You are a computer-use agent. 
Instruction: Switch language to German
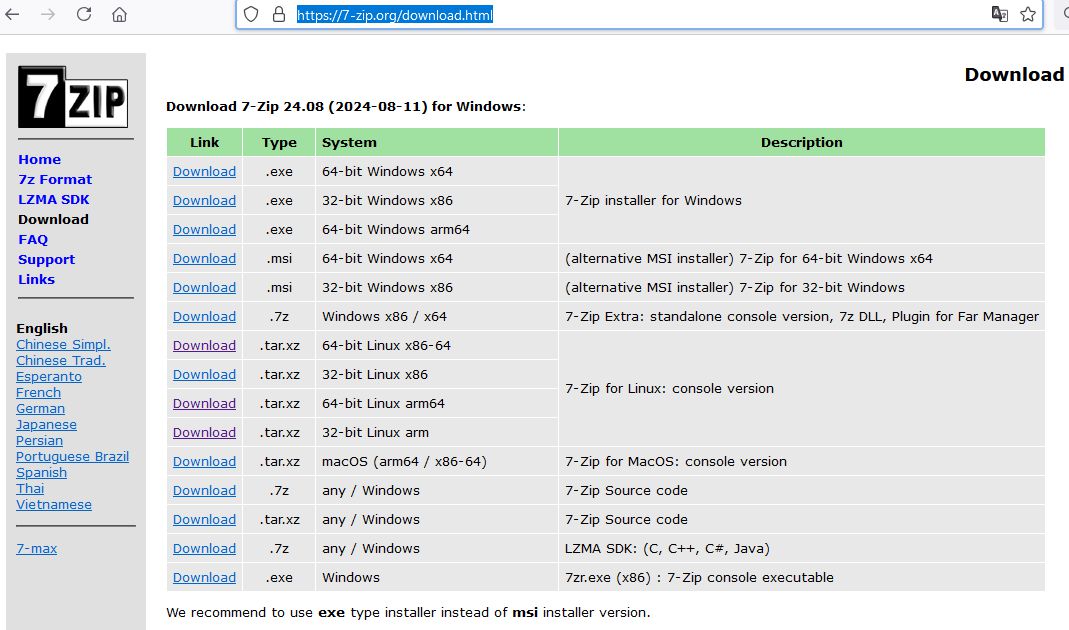[40, 409]
